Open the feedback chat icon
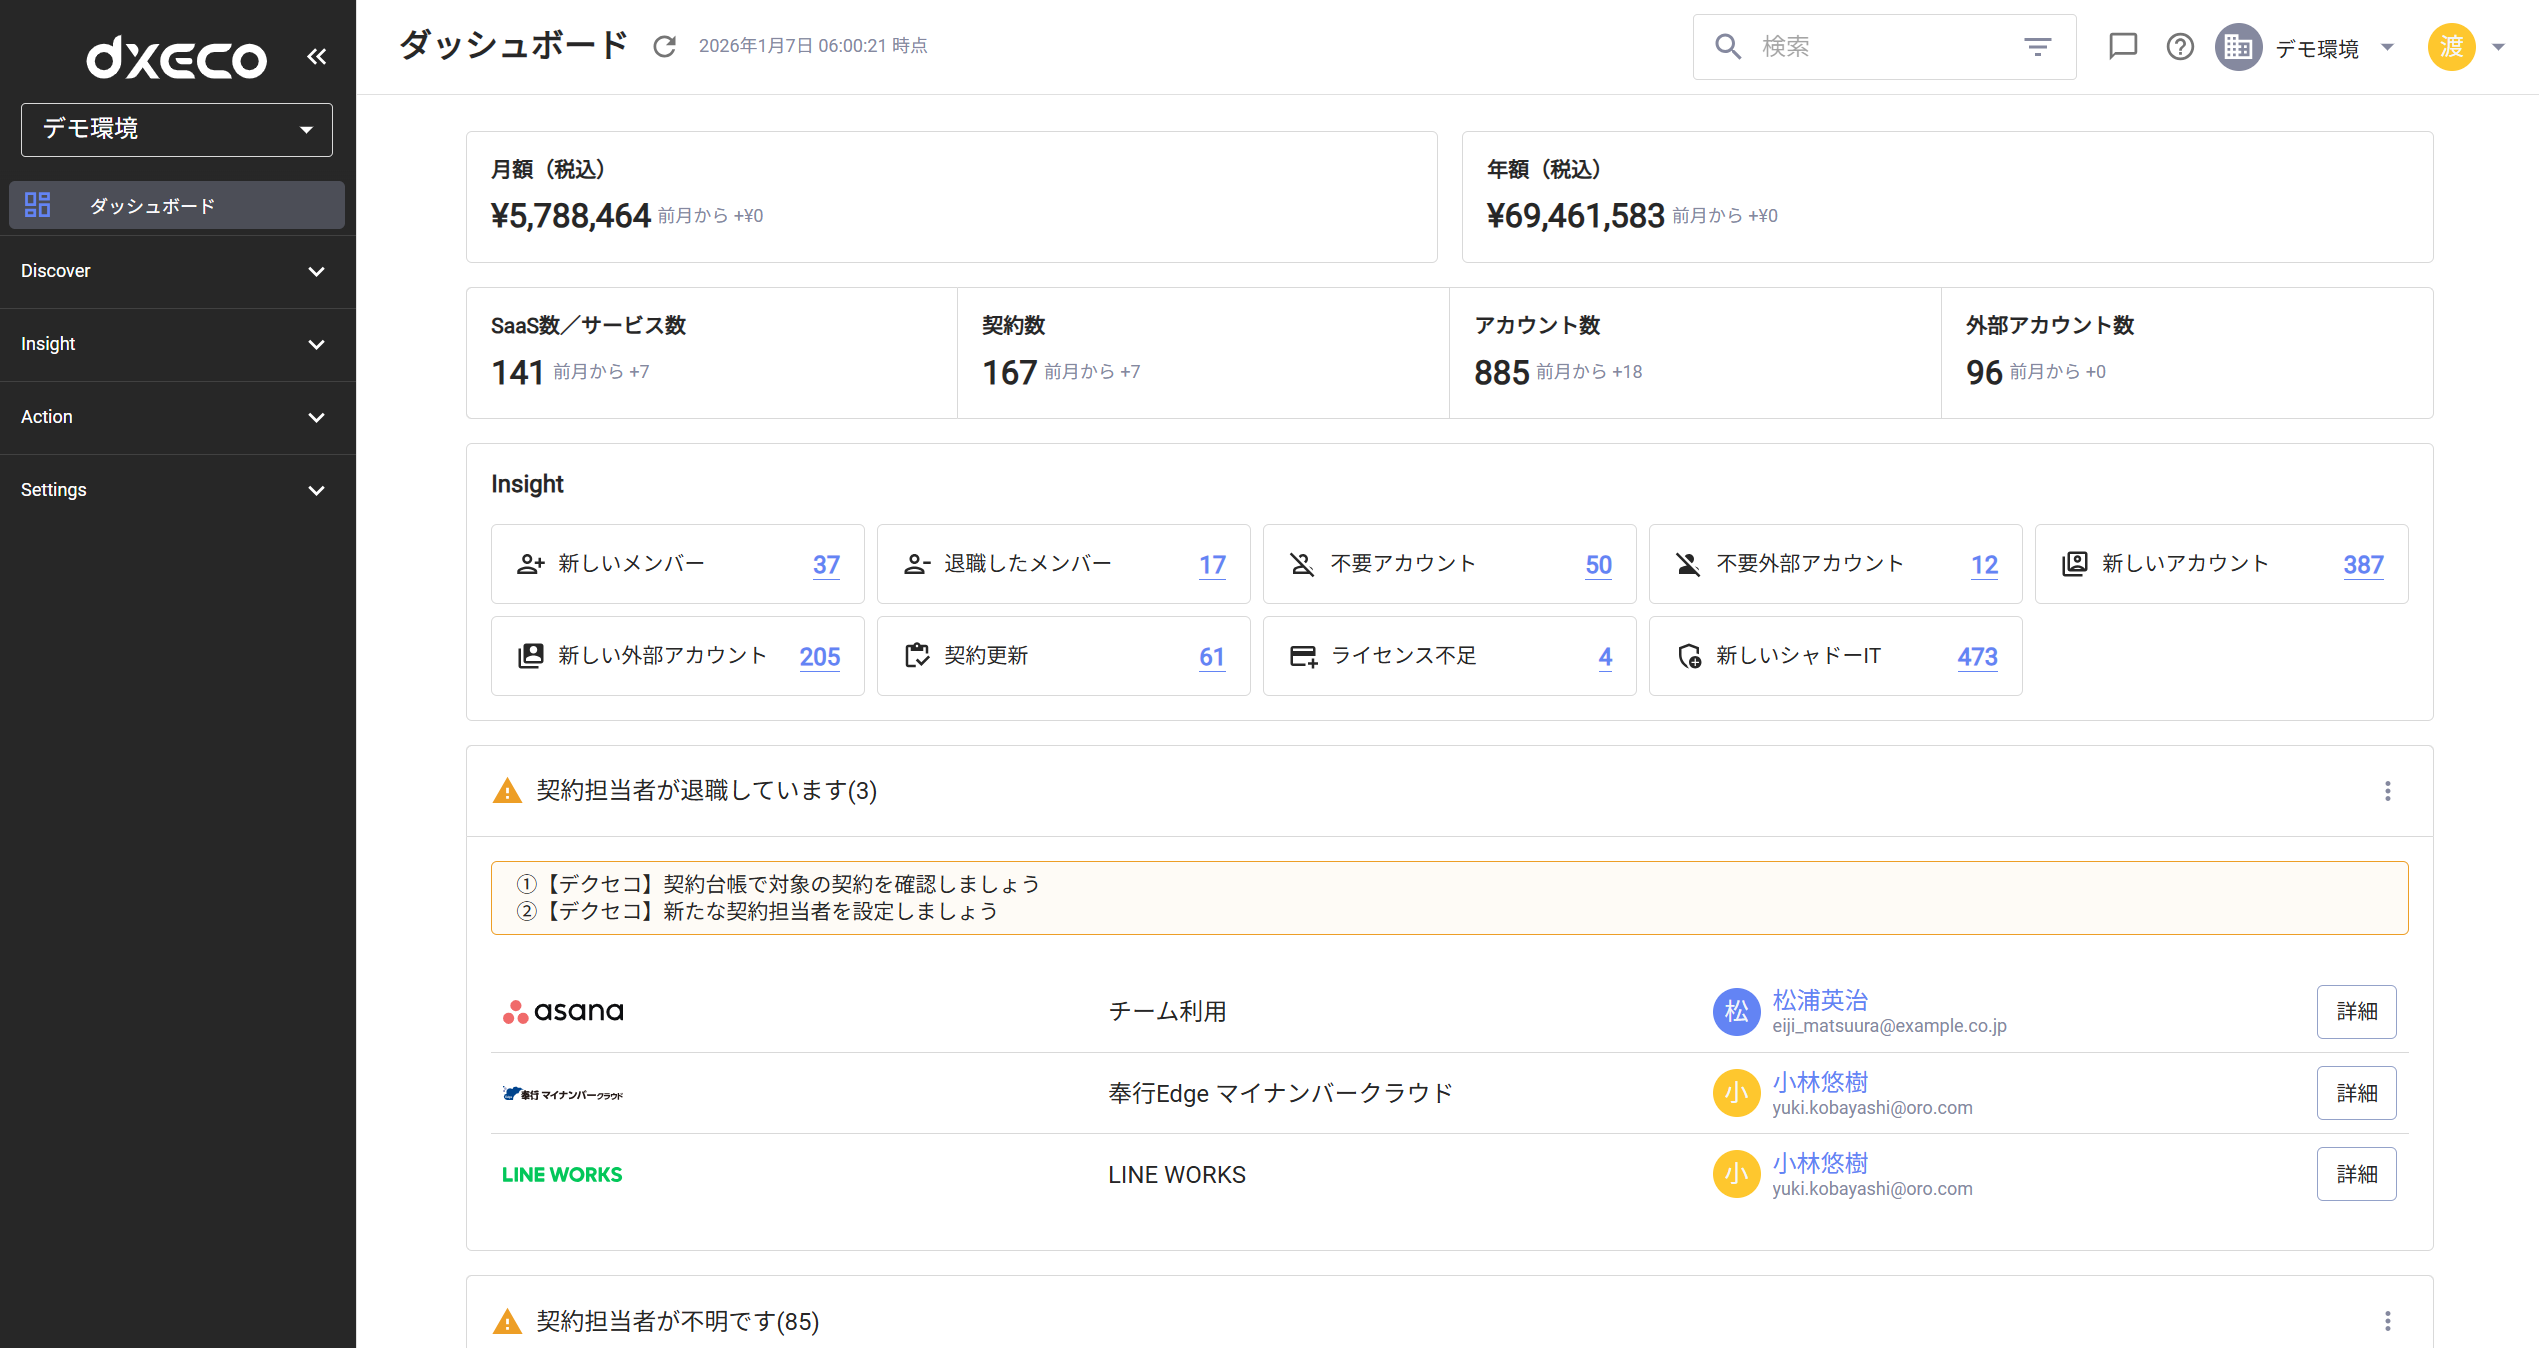This screenshot has width=2539, height=1348. click(2122, 46)
